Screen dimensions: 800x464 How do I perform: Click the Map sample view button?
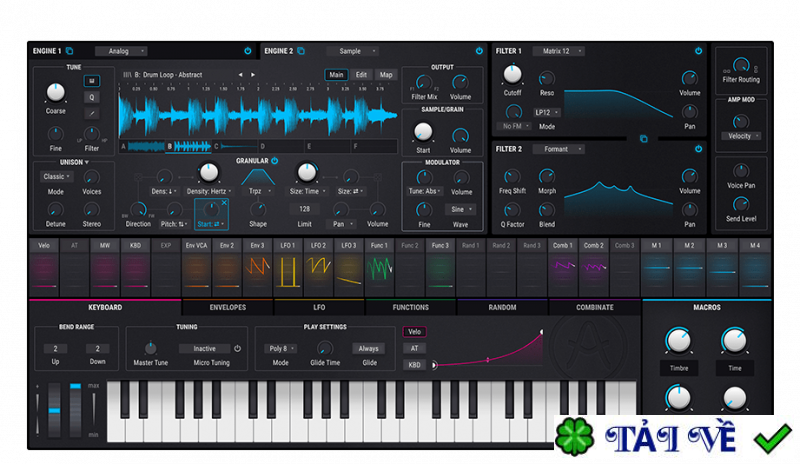tap(386, 75)
